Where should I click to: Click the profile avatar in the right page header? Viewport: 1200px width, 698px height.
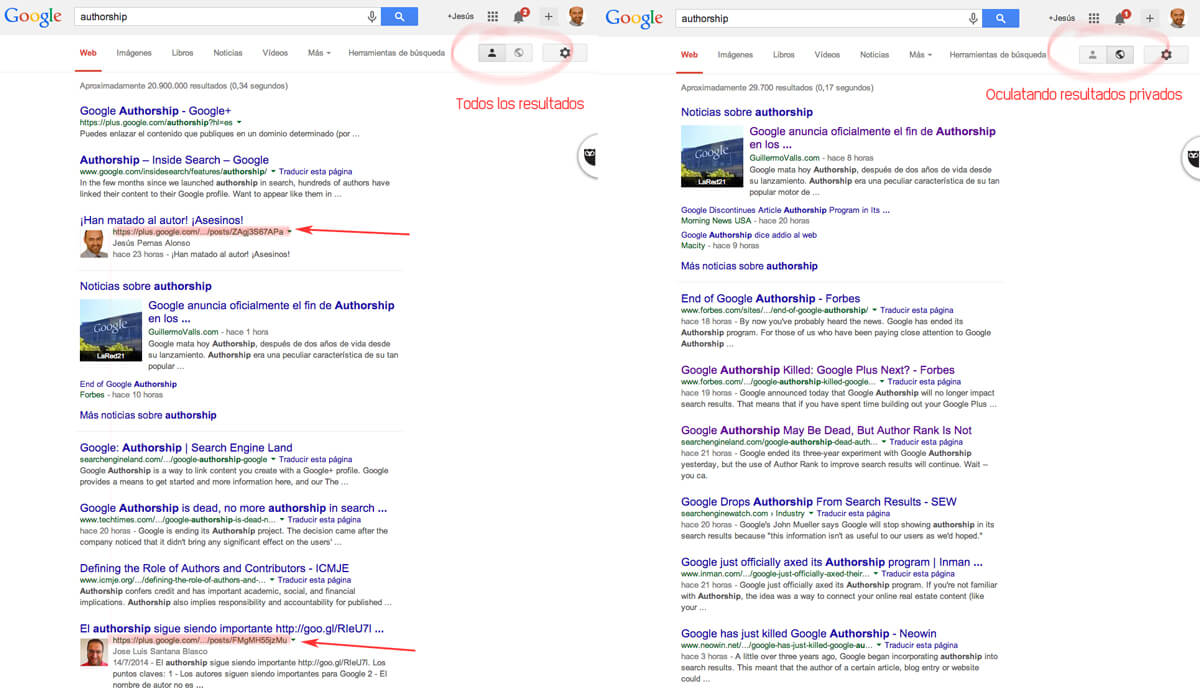point(1178,17)
